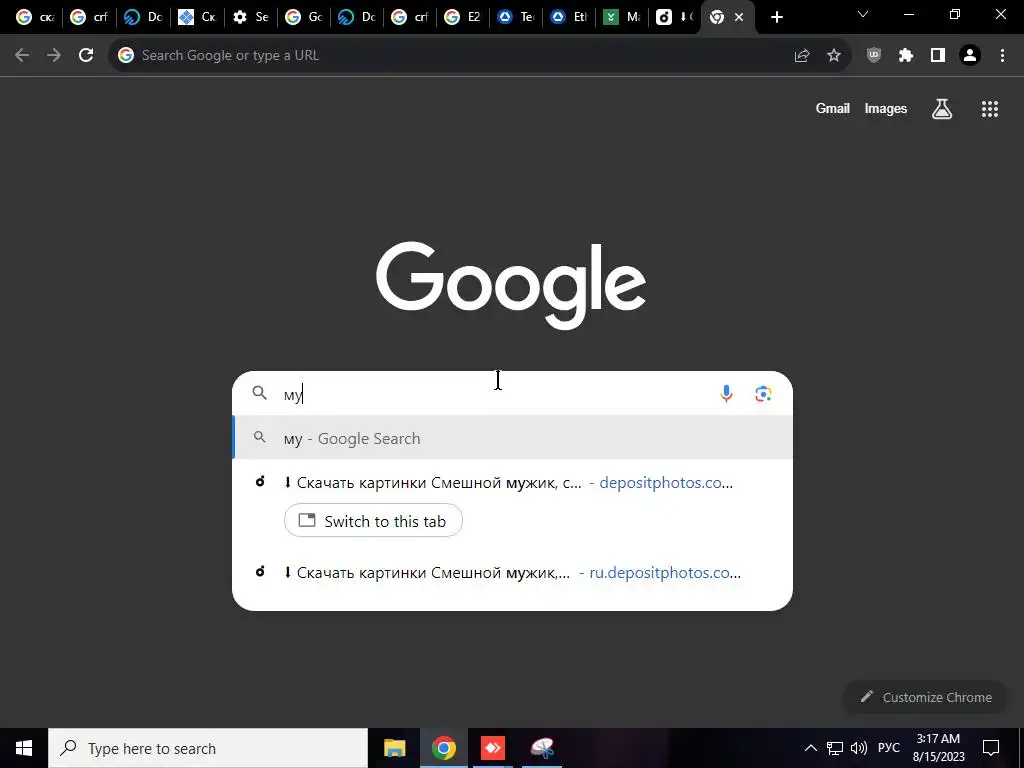The image size is (1024, 768).
Task: Click Chrome icon in taskbar
Action: (x=443, y=748)
